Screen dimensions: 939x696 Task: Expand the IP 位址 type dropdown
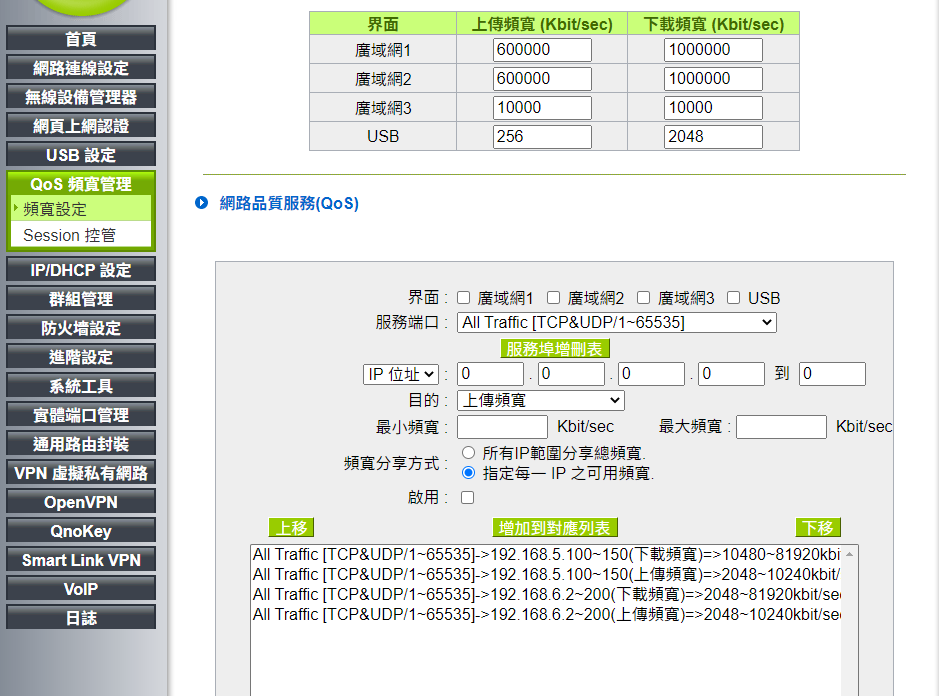(x=401, y=374)
